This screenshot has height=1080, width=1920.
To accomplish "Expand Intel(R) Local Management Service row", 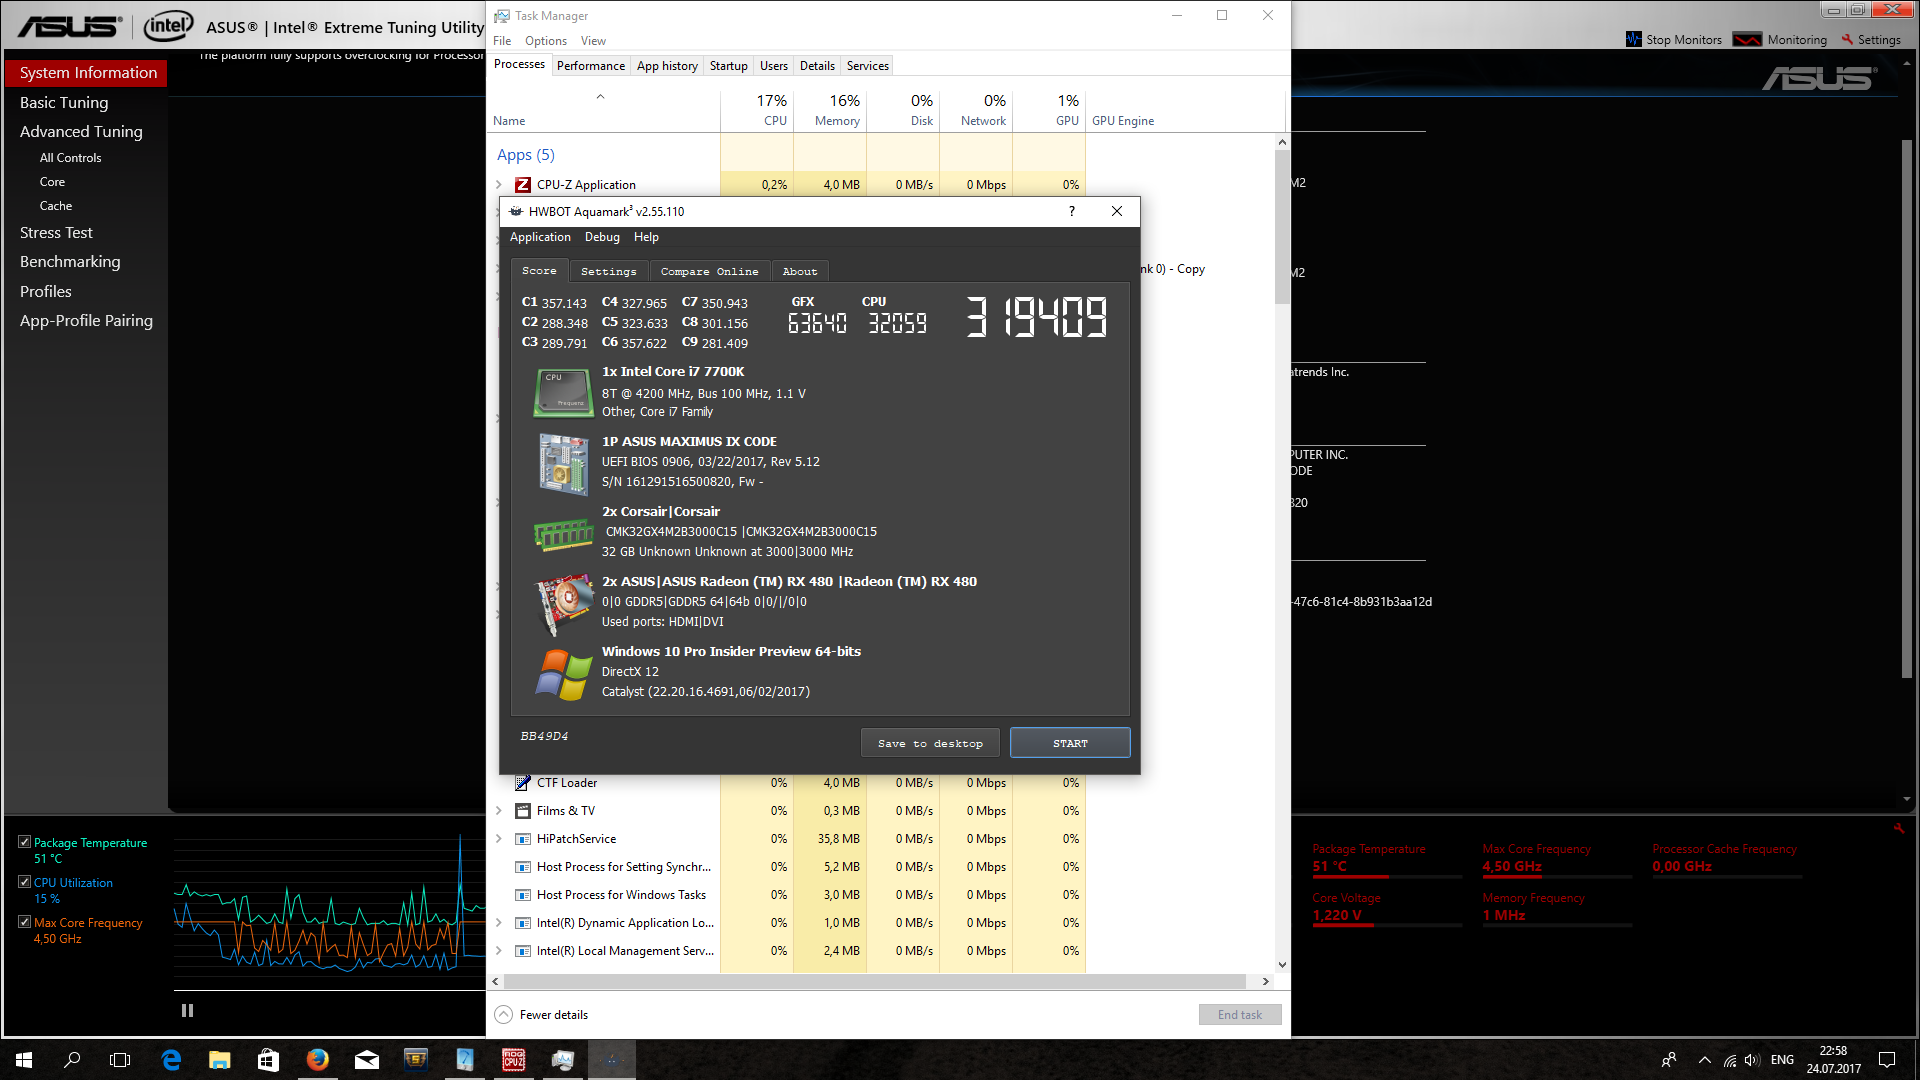I will click(x=499, y=951).
